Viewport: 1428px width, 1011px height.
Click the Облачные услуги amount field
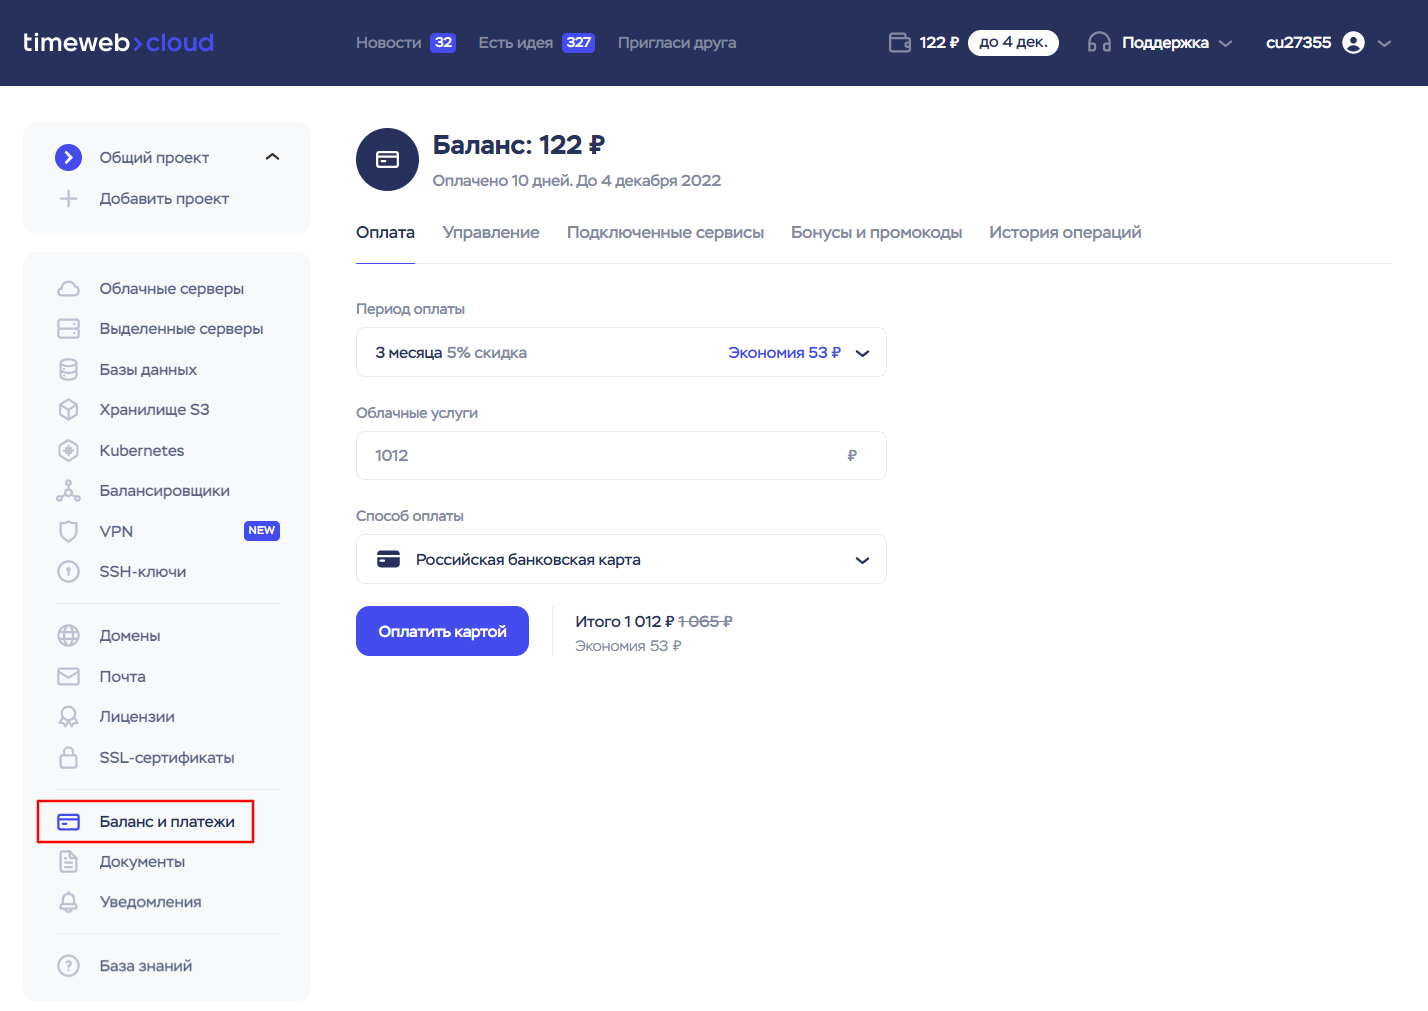[x=620, y=455]
